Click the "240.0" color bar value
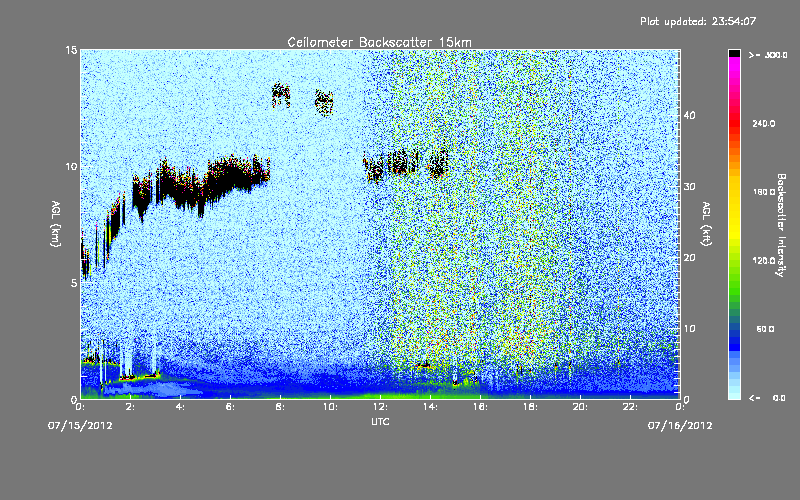The height and width of the screenshot is (500, 800). [764, 123]
